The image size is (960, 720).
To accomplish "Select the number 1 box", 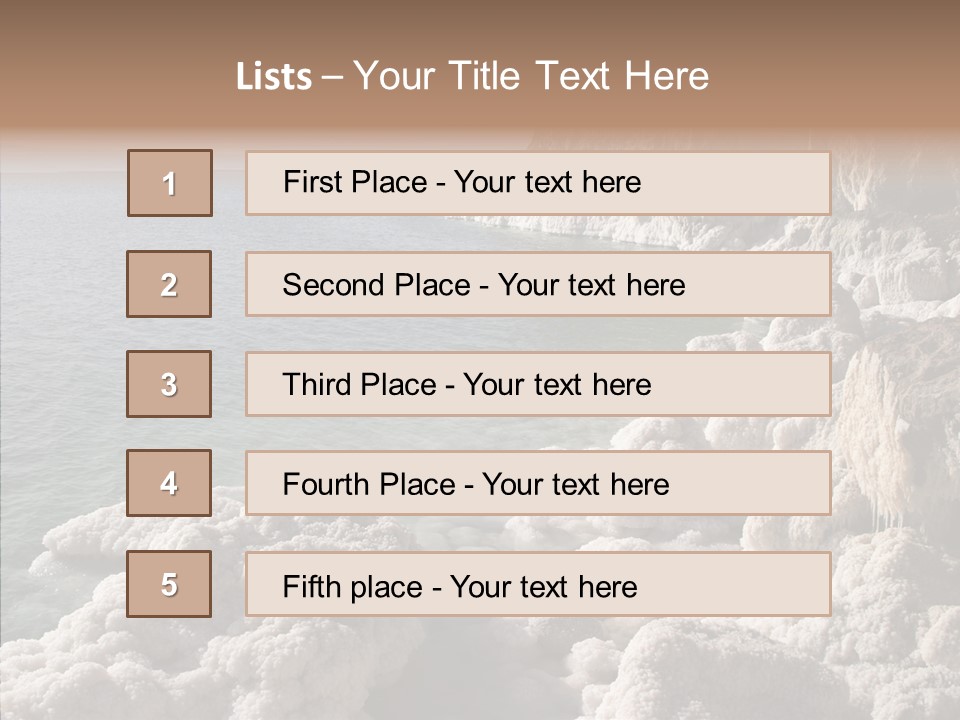I will (170, 183).
